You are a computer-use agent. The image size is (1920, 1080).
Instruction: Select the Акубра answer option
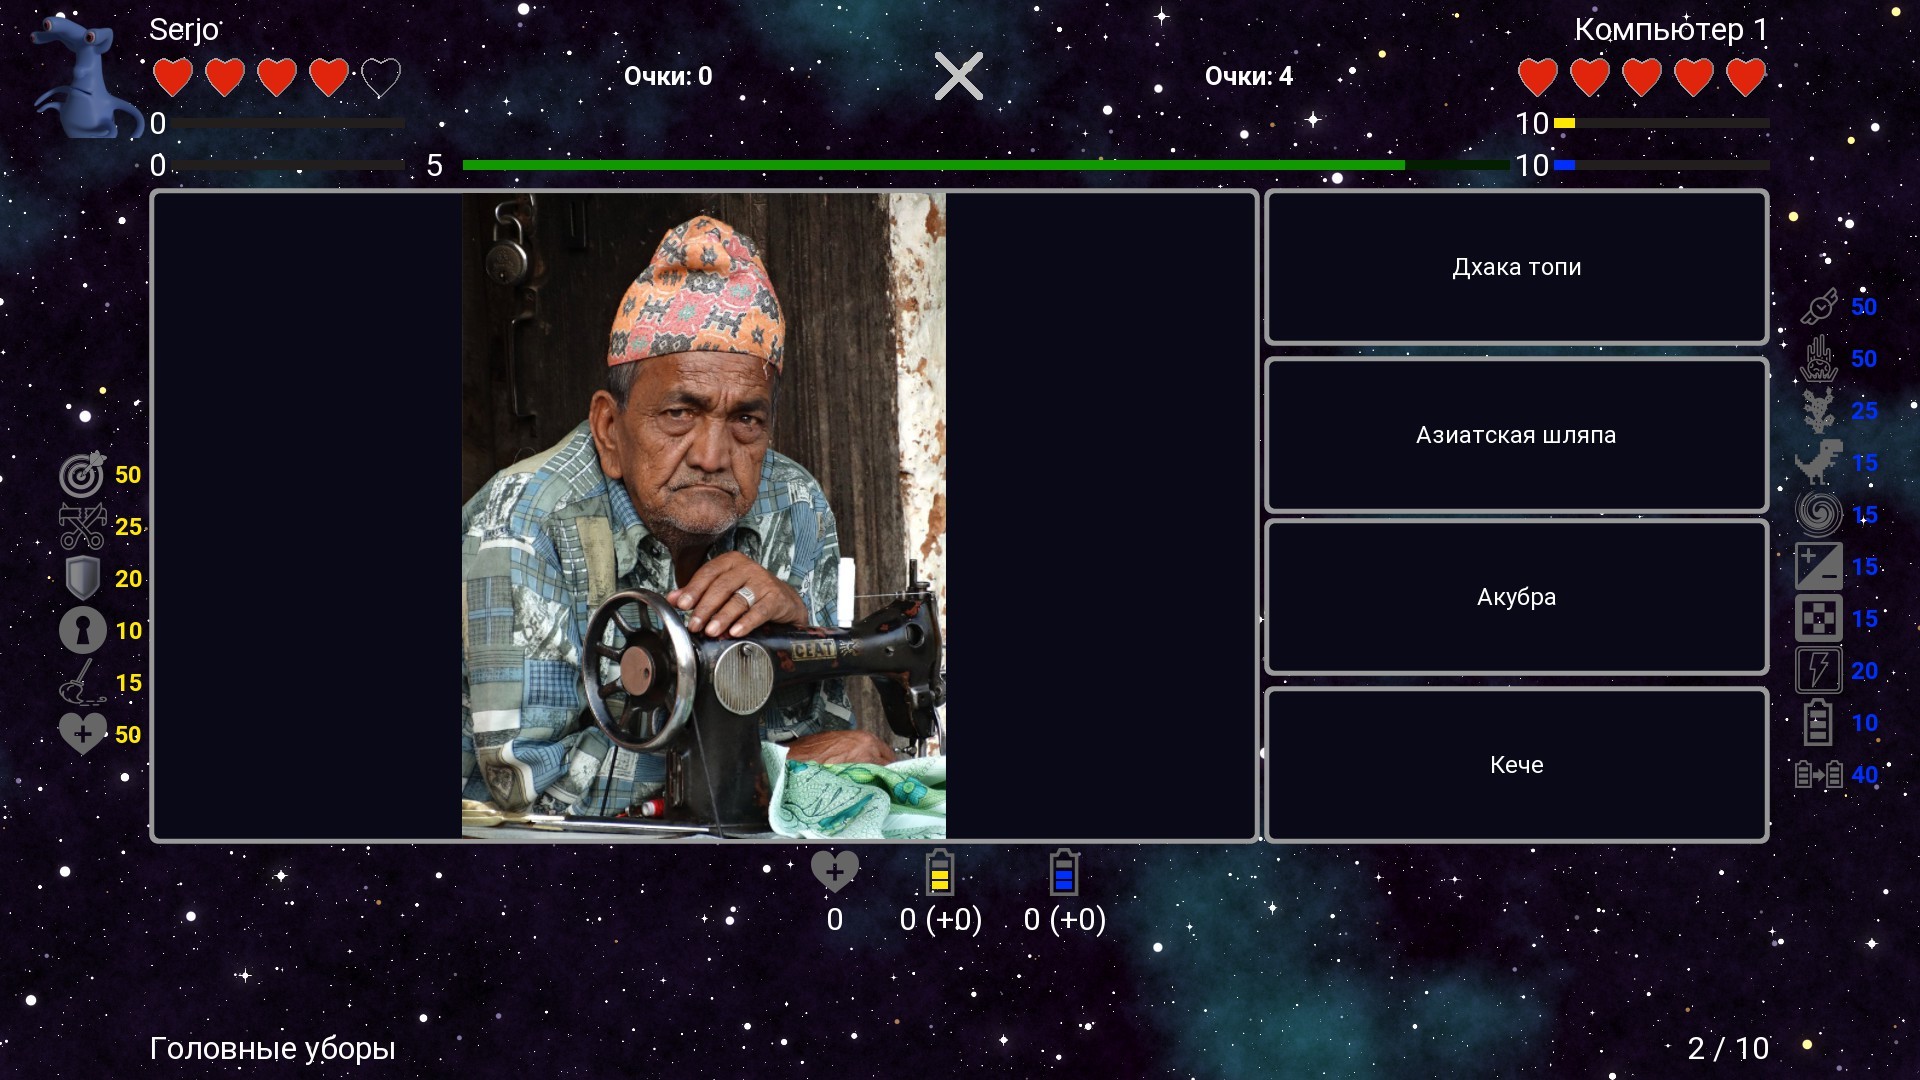[1516, 597]
